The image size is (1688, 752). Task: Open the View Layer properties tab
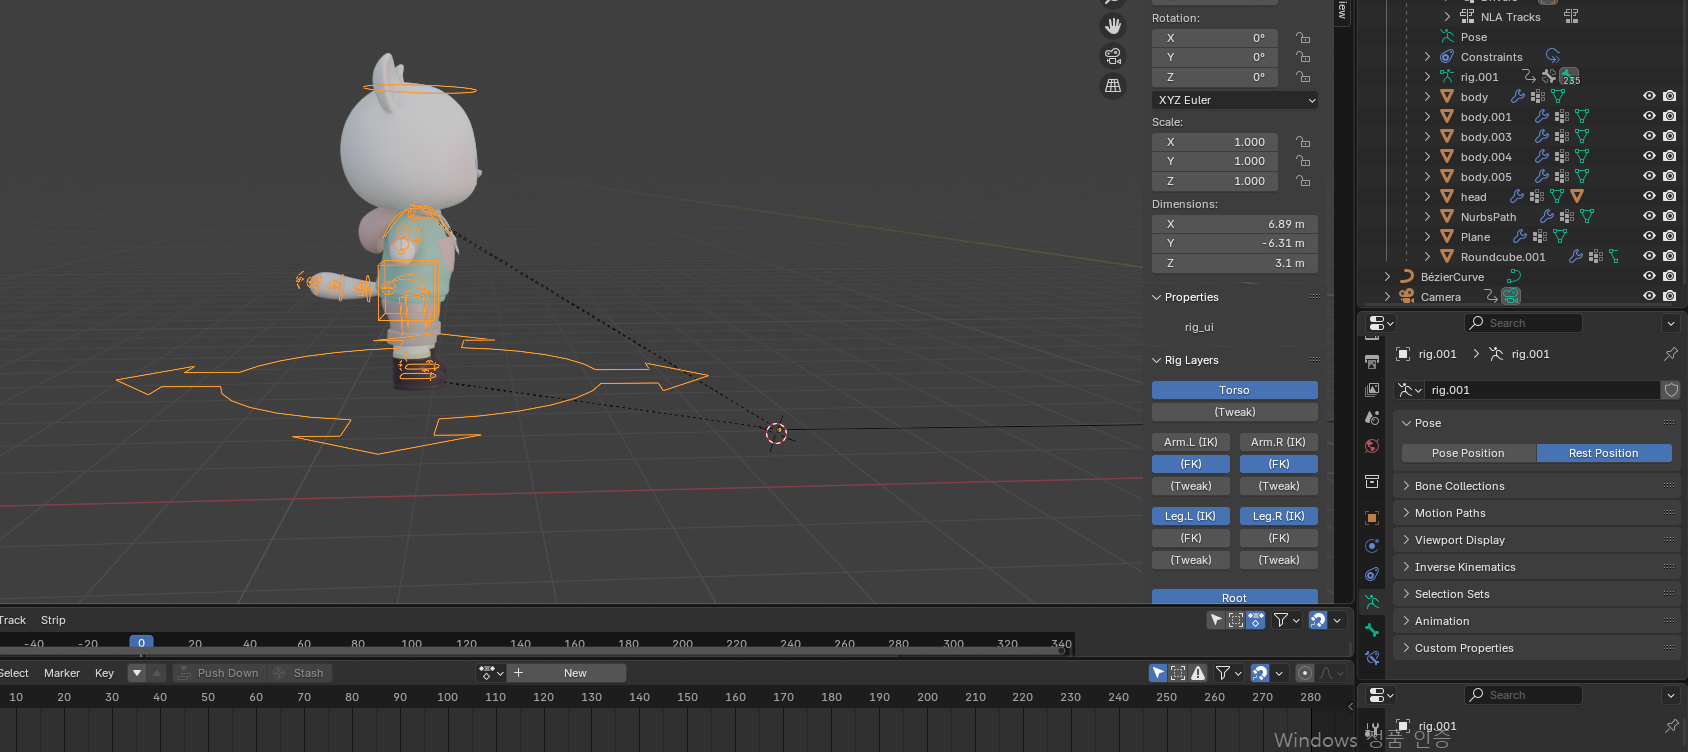coord(1372,389)
